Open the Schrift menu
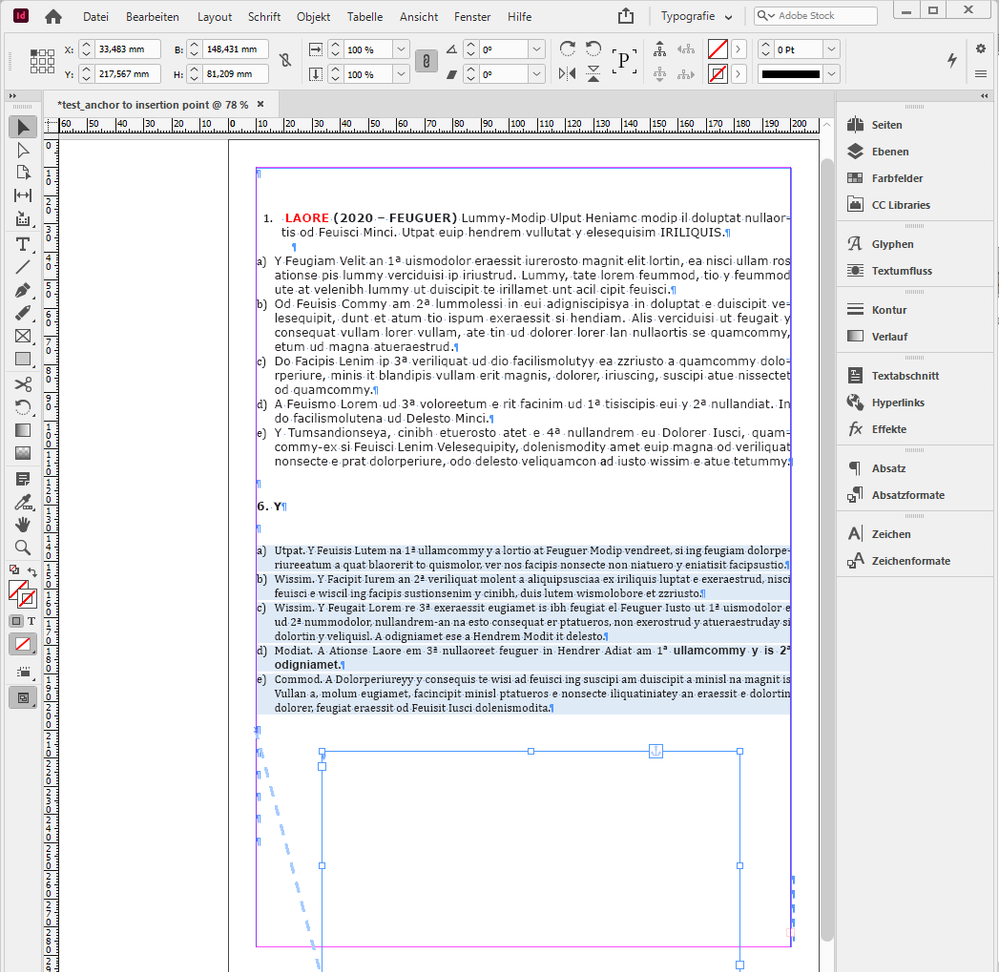Screen dimensions: 999x972 click(264, 17)
